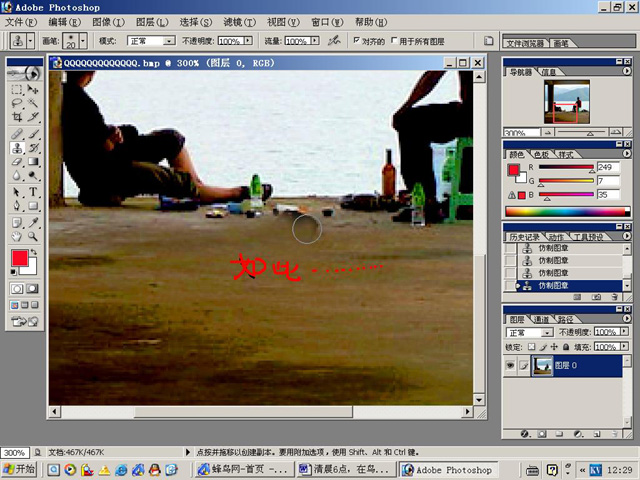Open 填充 fill arrow in Layers panel
The height and width of the screenshot is (480, 640).
(x=624, y=347)
